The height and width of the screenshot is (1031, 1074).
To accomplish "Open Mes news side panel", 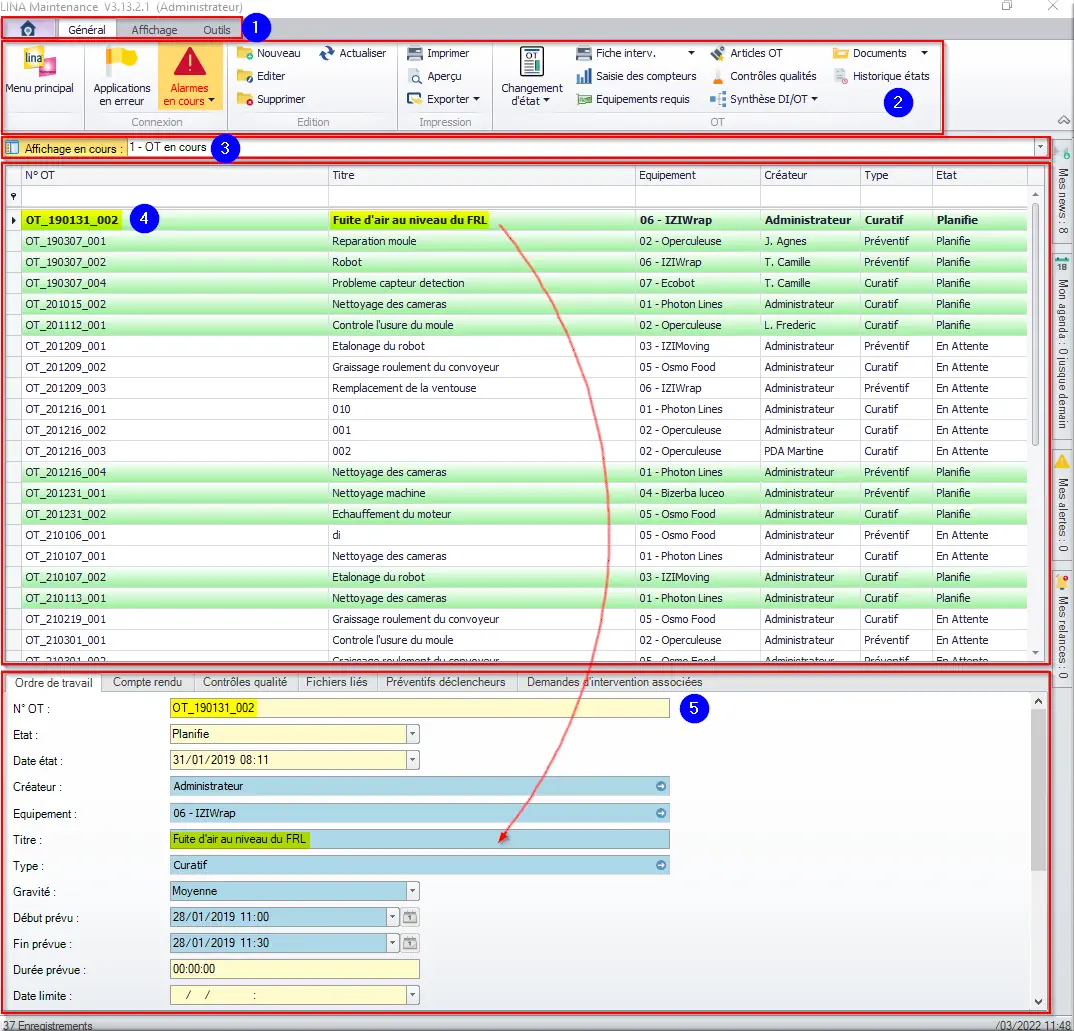I will coord(1062,192).
